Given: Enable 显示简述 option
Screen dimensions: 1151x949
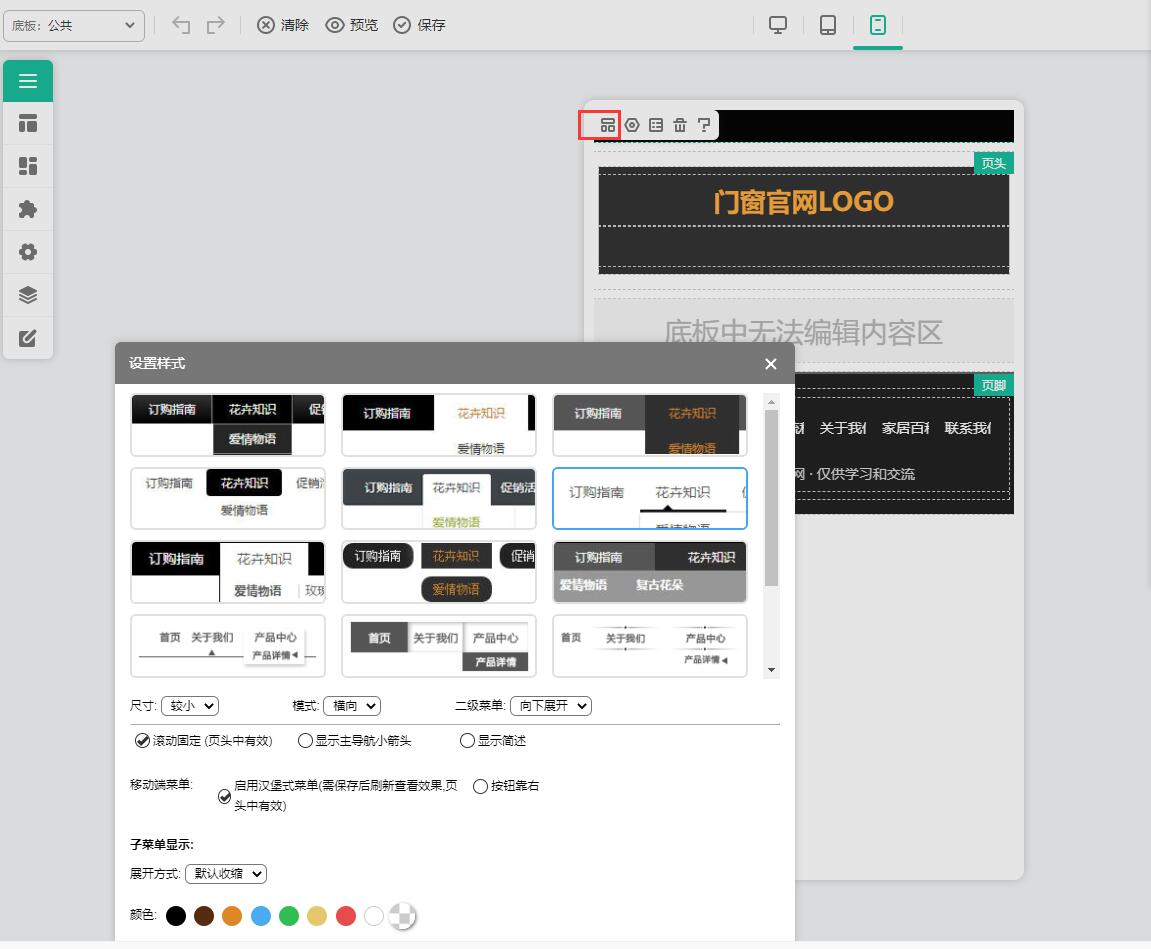Looking at the screenshot, I should [x=467, y=741].
